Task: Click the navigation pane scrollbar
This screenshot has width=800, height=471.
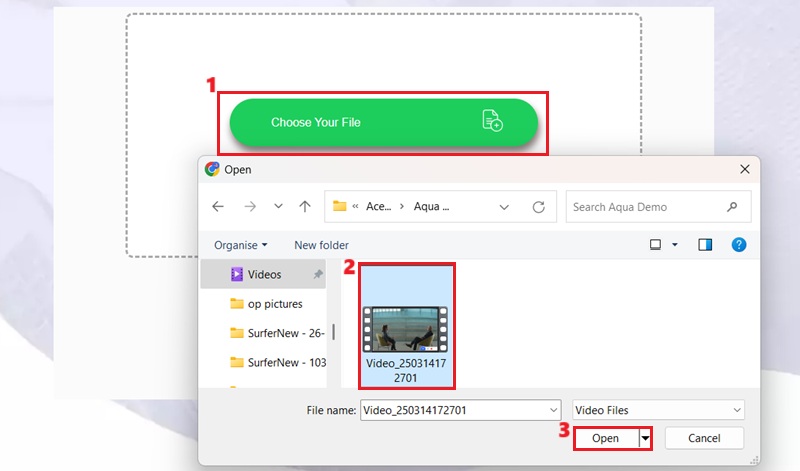Action: (334, 332)
